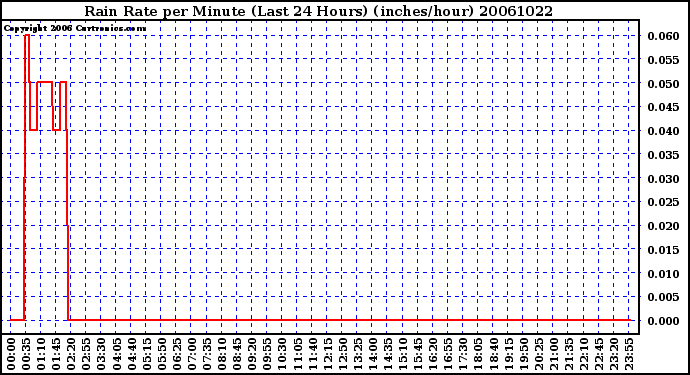Click the 09:20 time label

tap(252, 354)
